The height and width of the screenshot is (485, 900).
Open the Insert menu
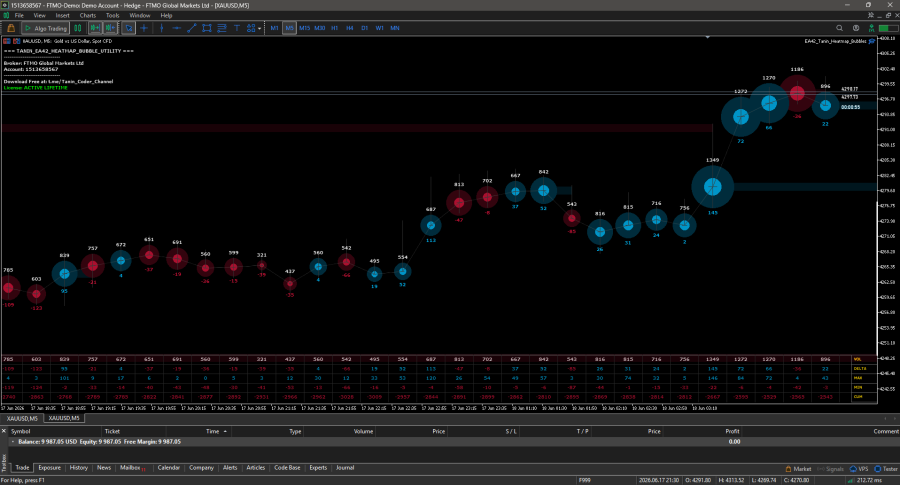tap(63, 15)
